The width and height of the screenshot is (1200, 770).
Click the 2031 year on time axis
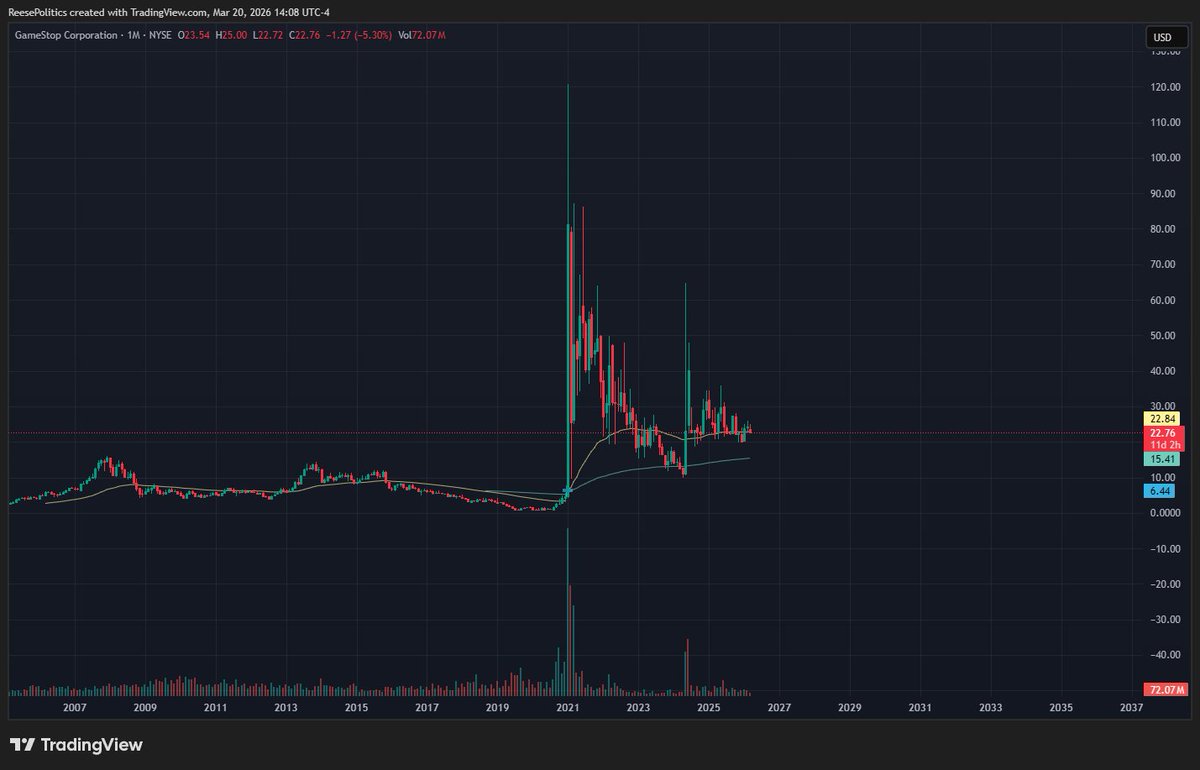pyautogui.click(x=920, y=708)
